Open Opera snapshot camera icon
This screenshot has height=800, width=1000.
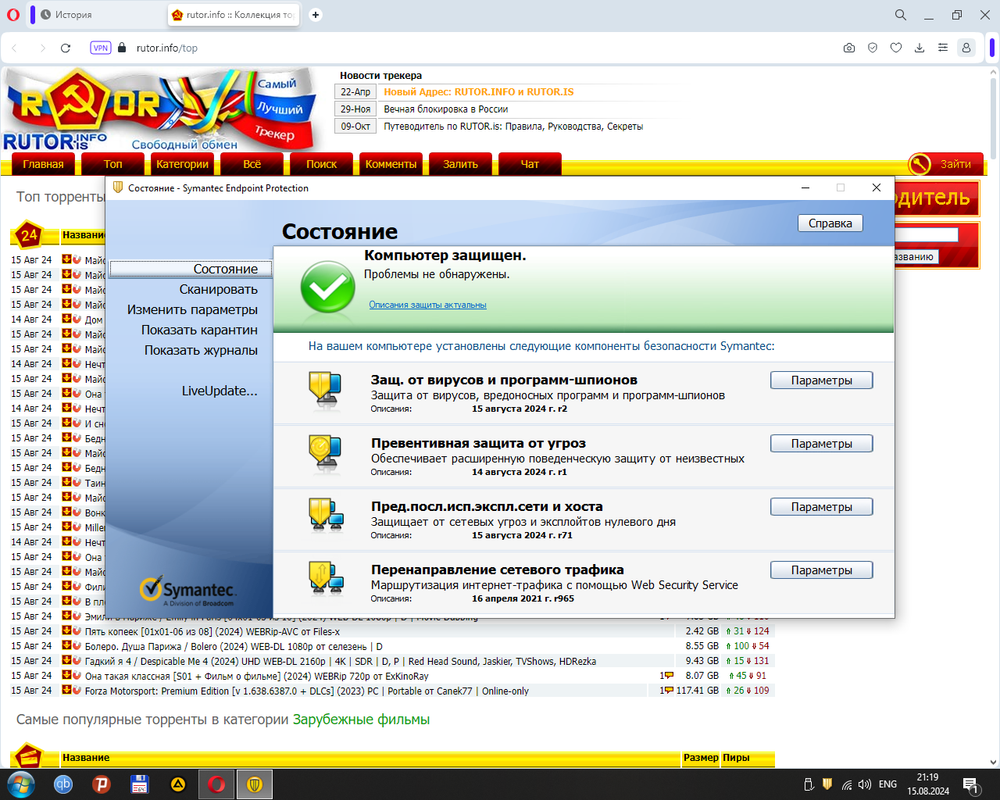[849, 48]
